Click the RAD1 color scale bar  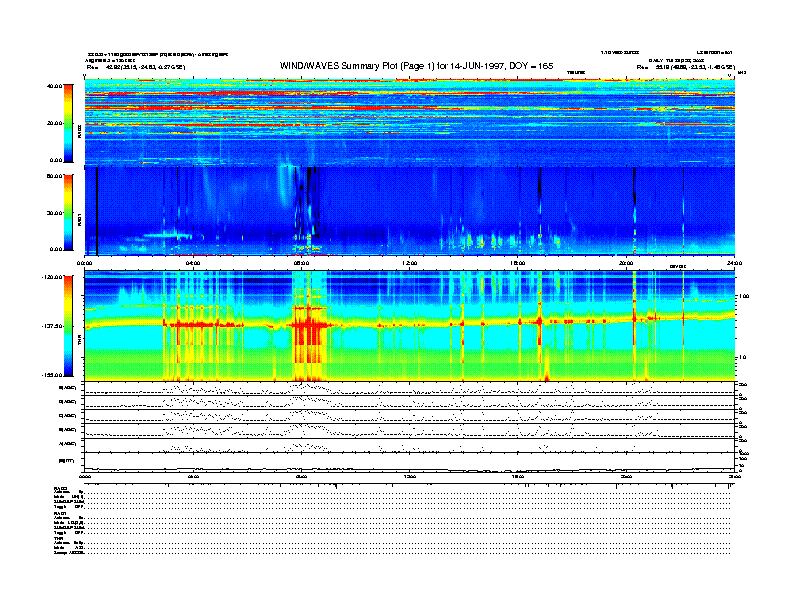coord(68,213)
